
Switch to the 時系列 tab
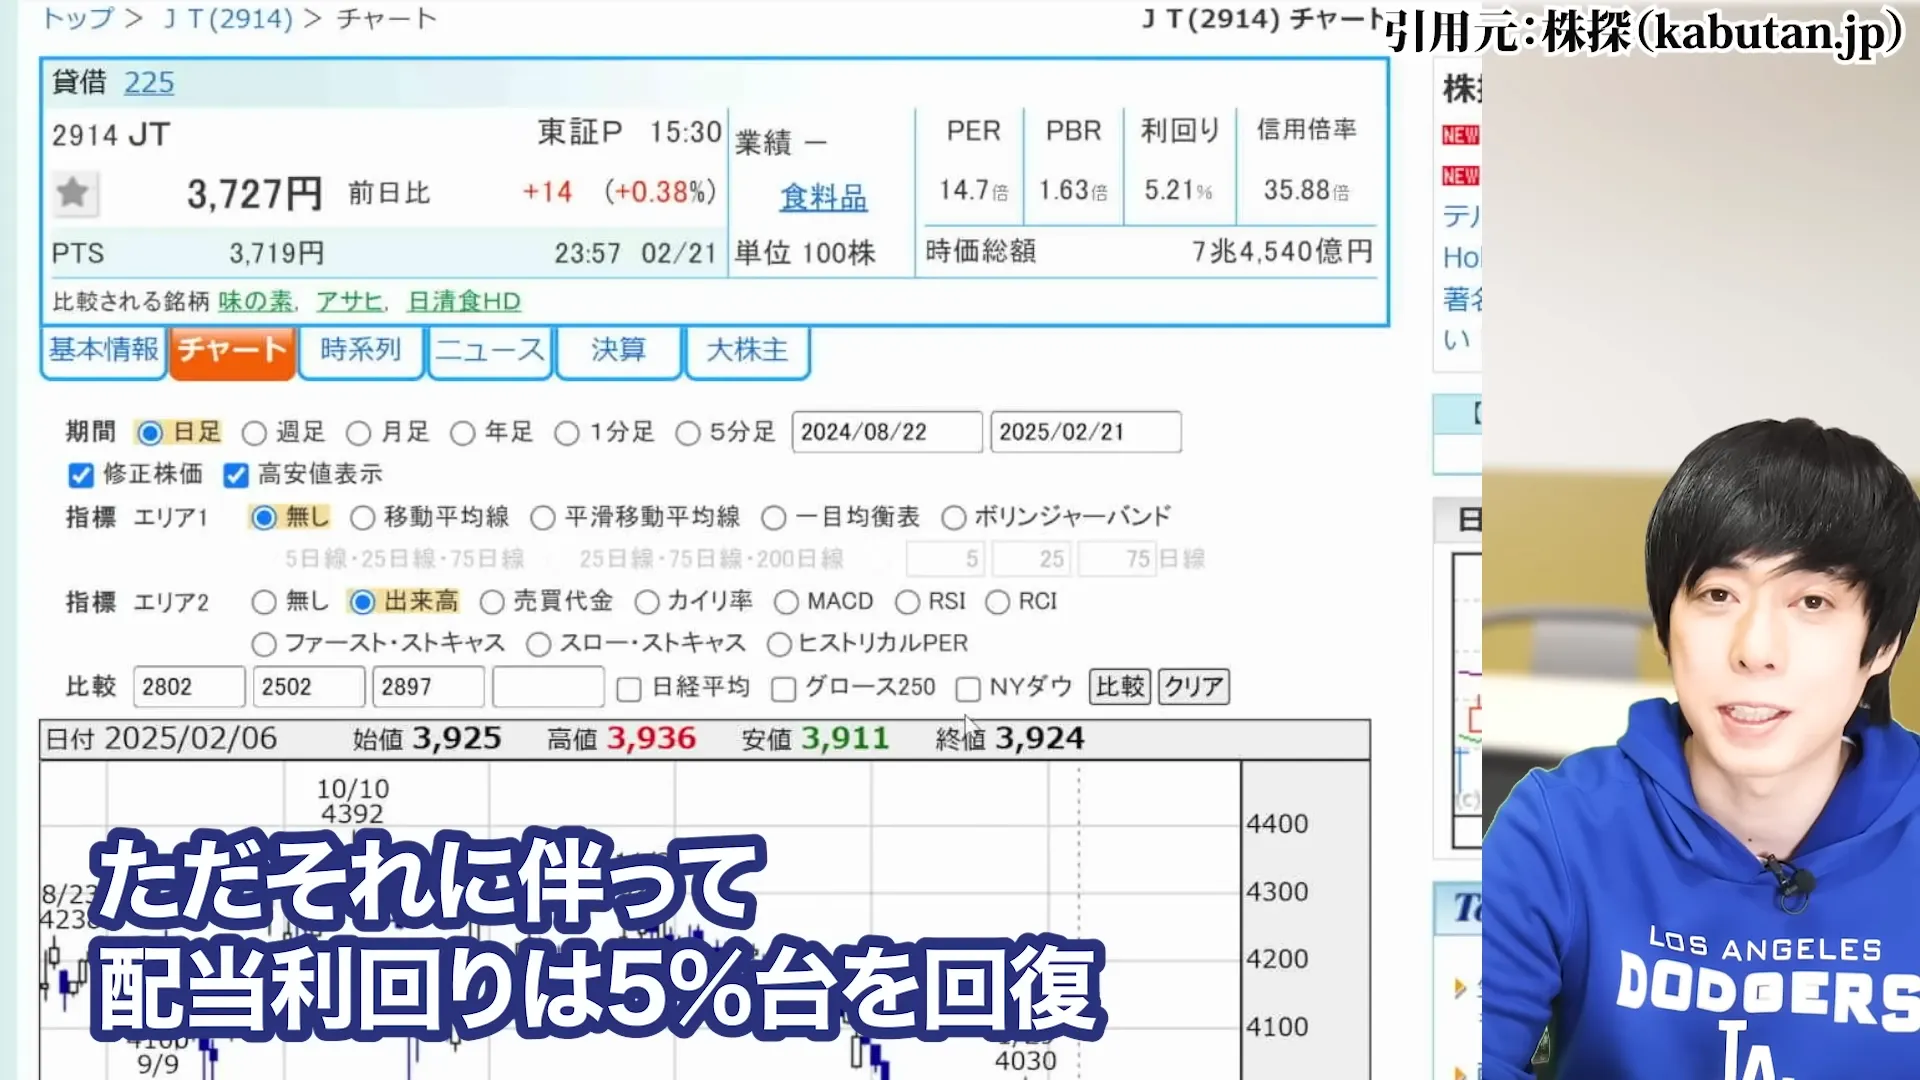361,350
